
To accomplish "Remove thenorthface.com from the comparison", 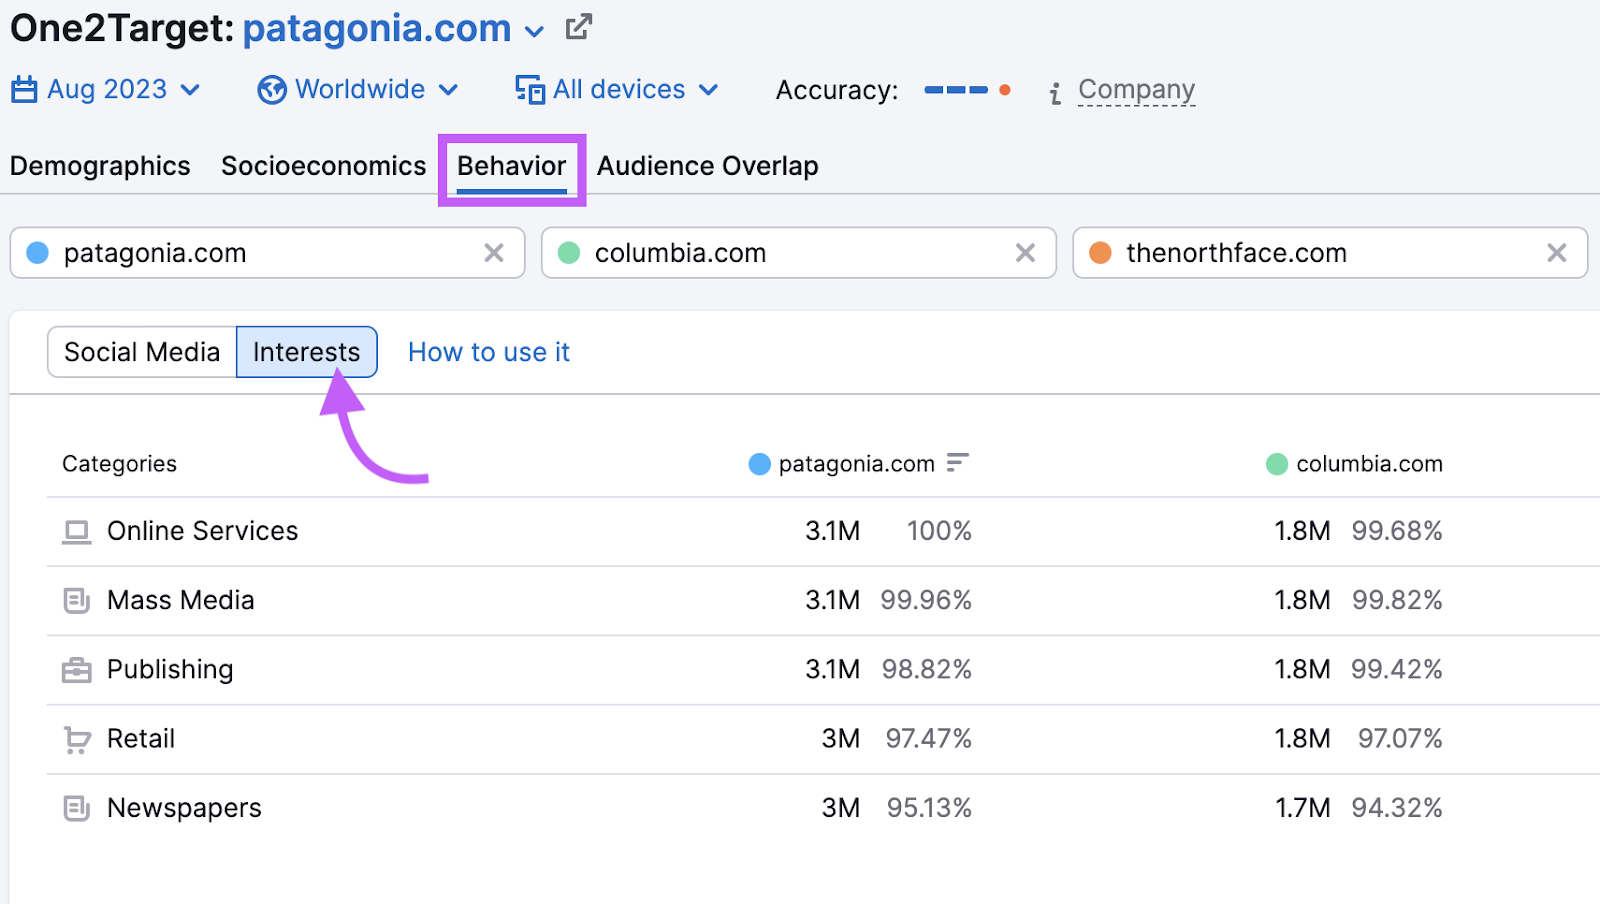I will [1556, 253].
